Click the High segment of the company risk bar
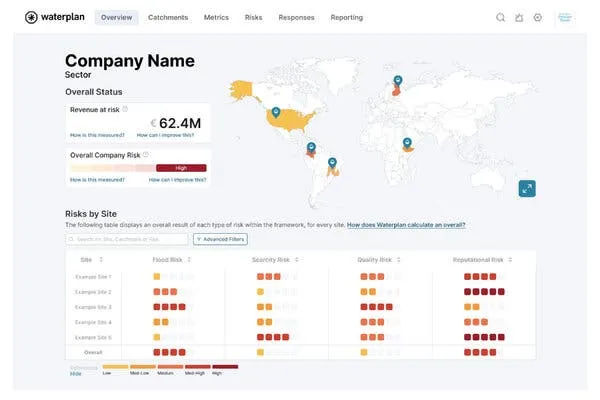Screen dimensions: 600x400 [181, 168]
